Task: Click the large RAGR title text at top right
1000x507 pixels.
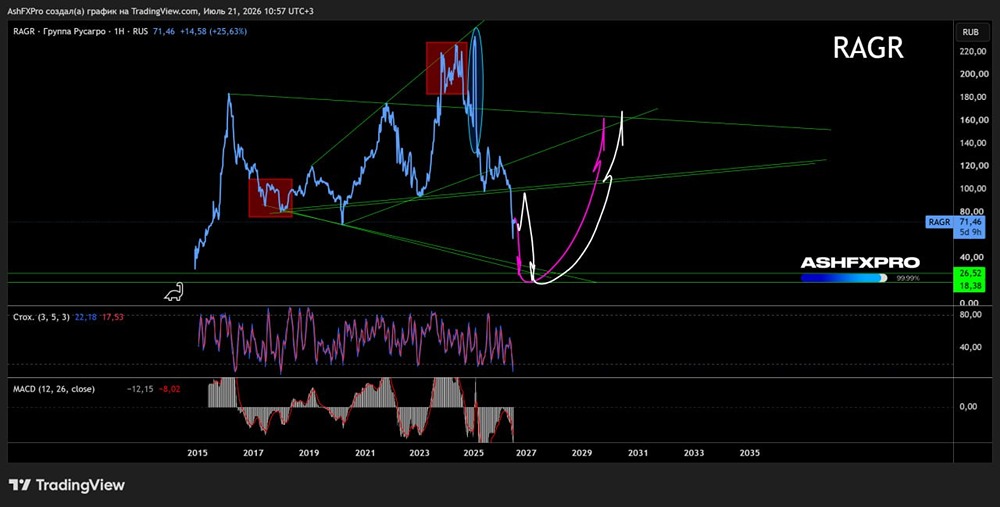Action: 868,48
